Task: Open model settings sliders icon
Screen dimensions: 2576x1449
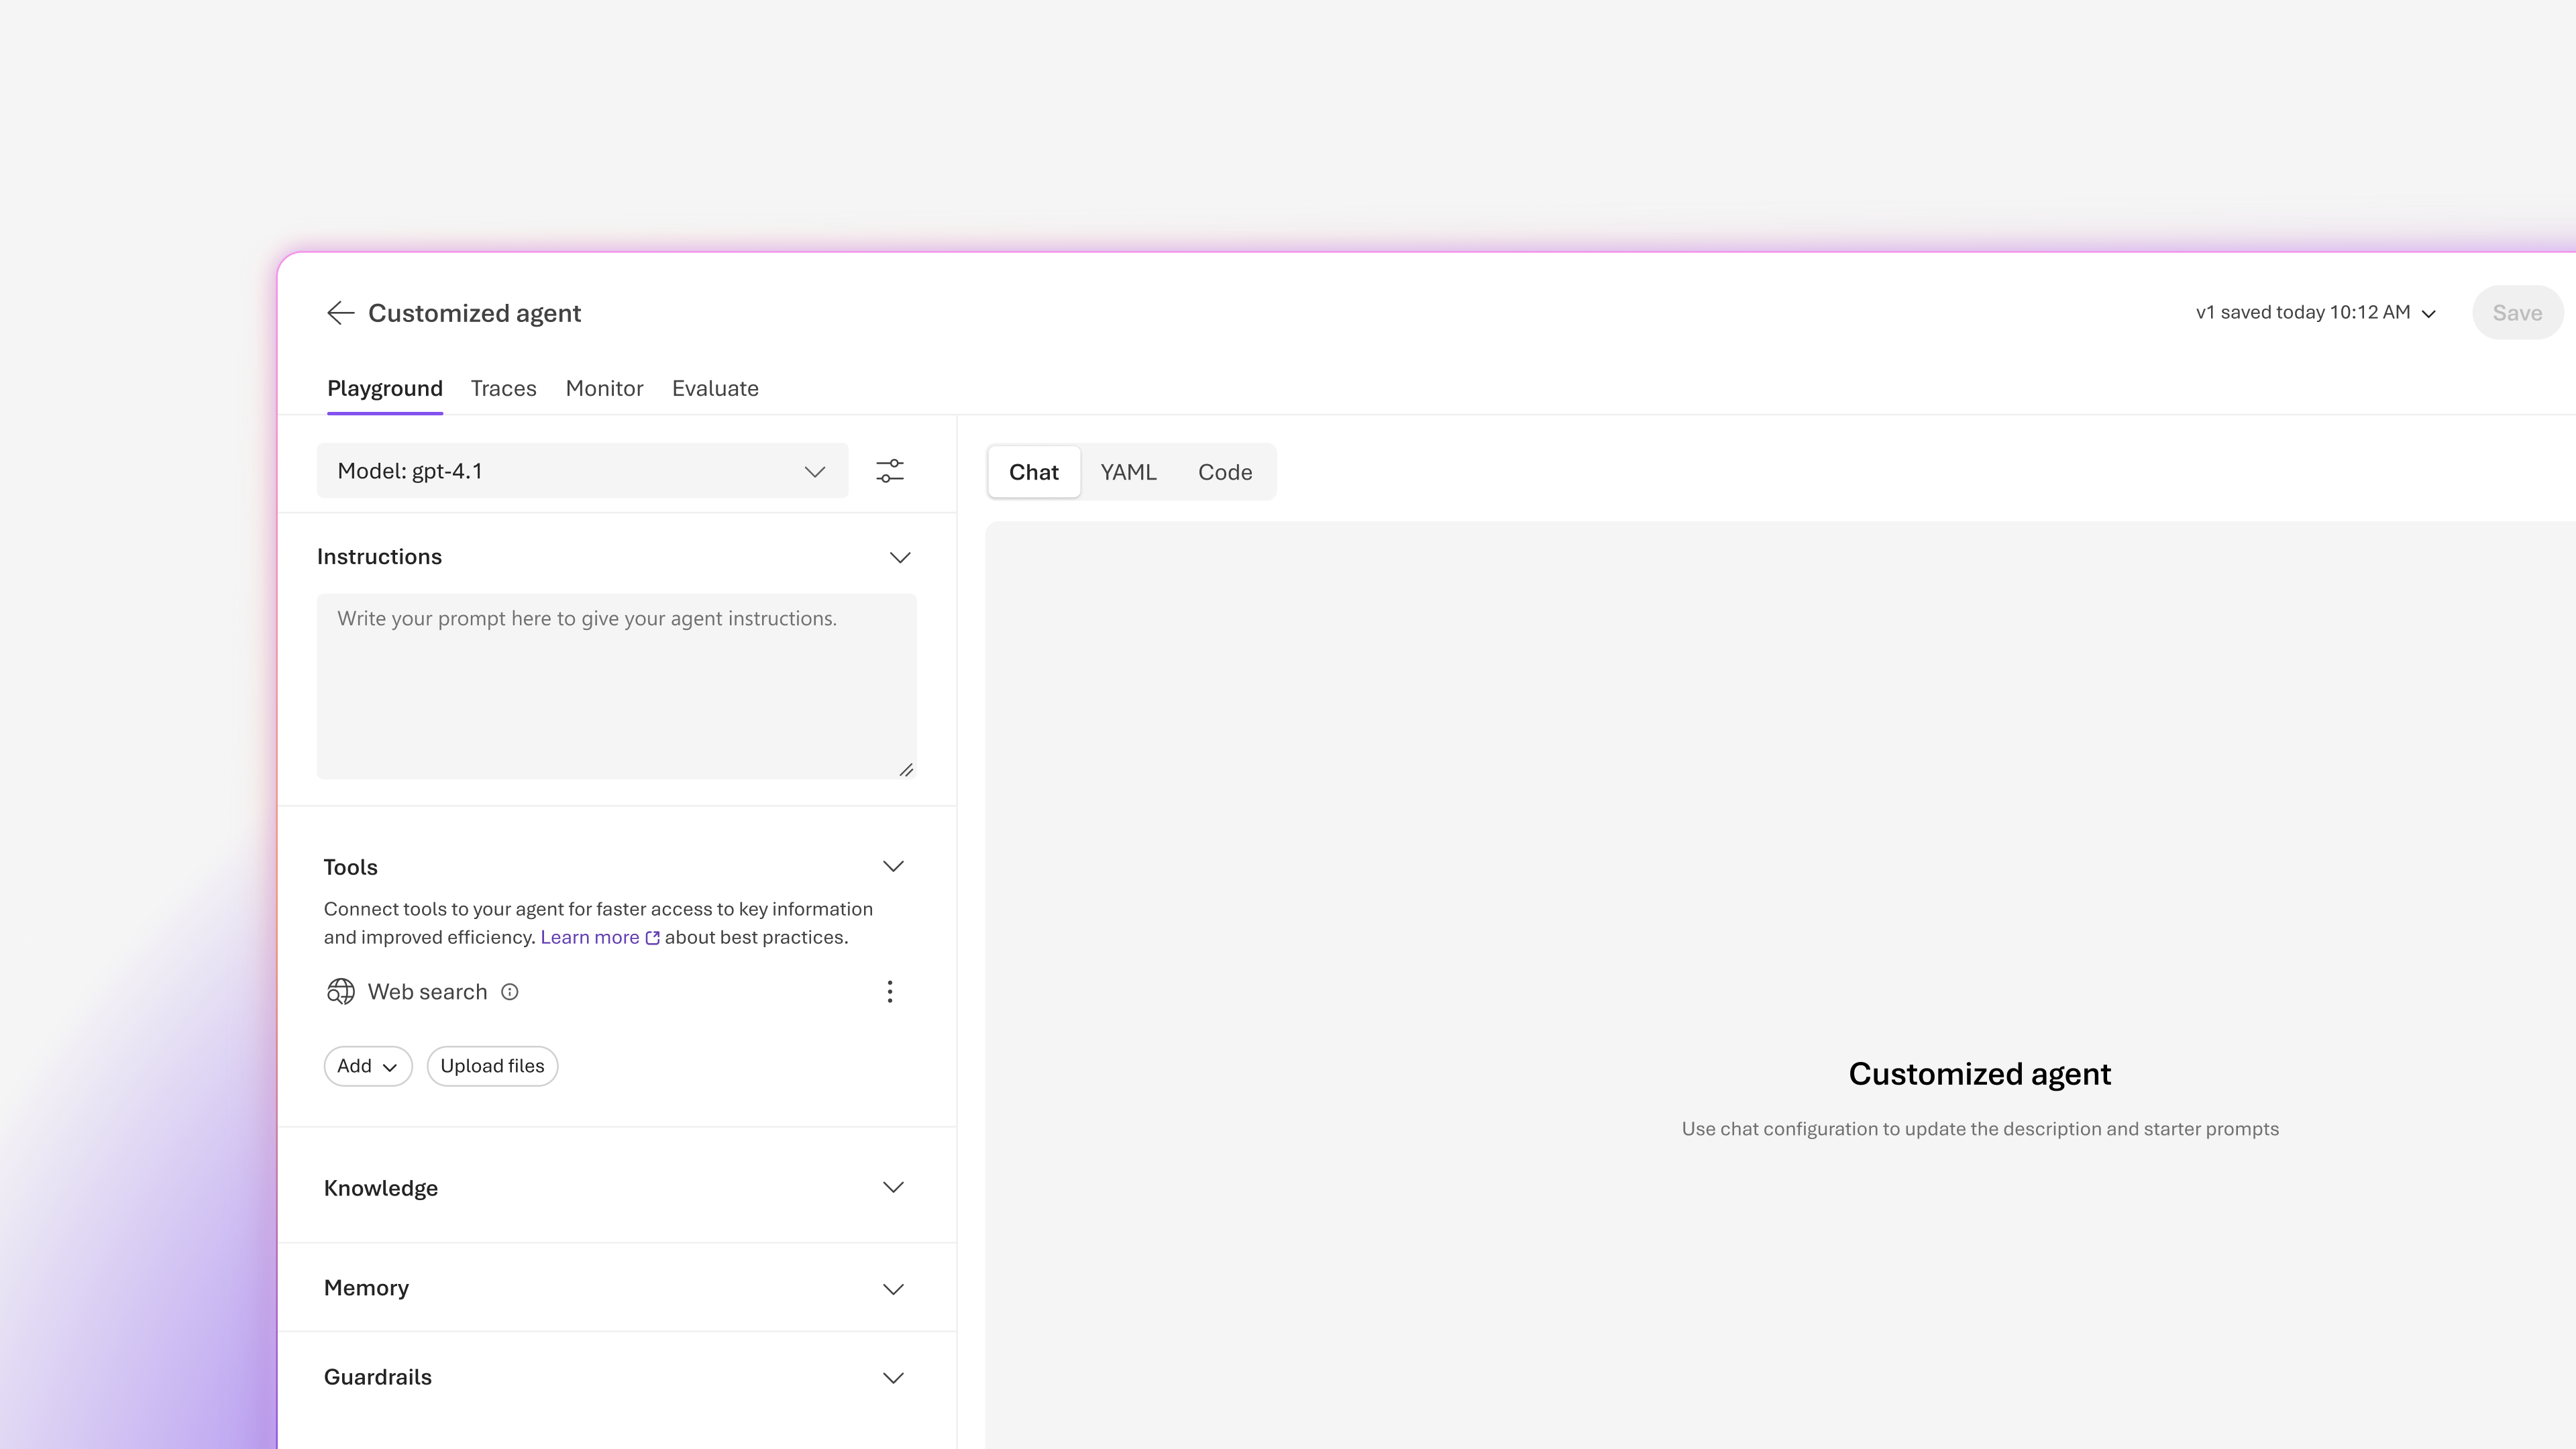Action: [890, 471]
